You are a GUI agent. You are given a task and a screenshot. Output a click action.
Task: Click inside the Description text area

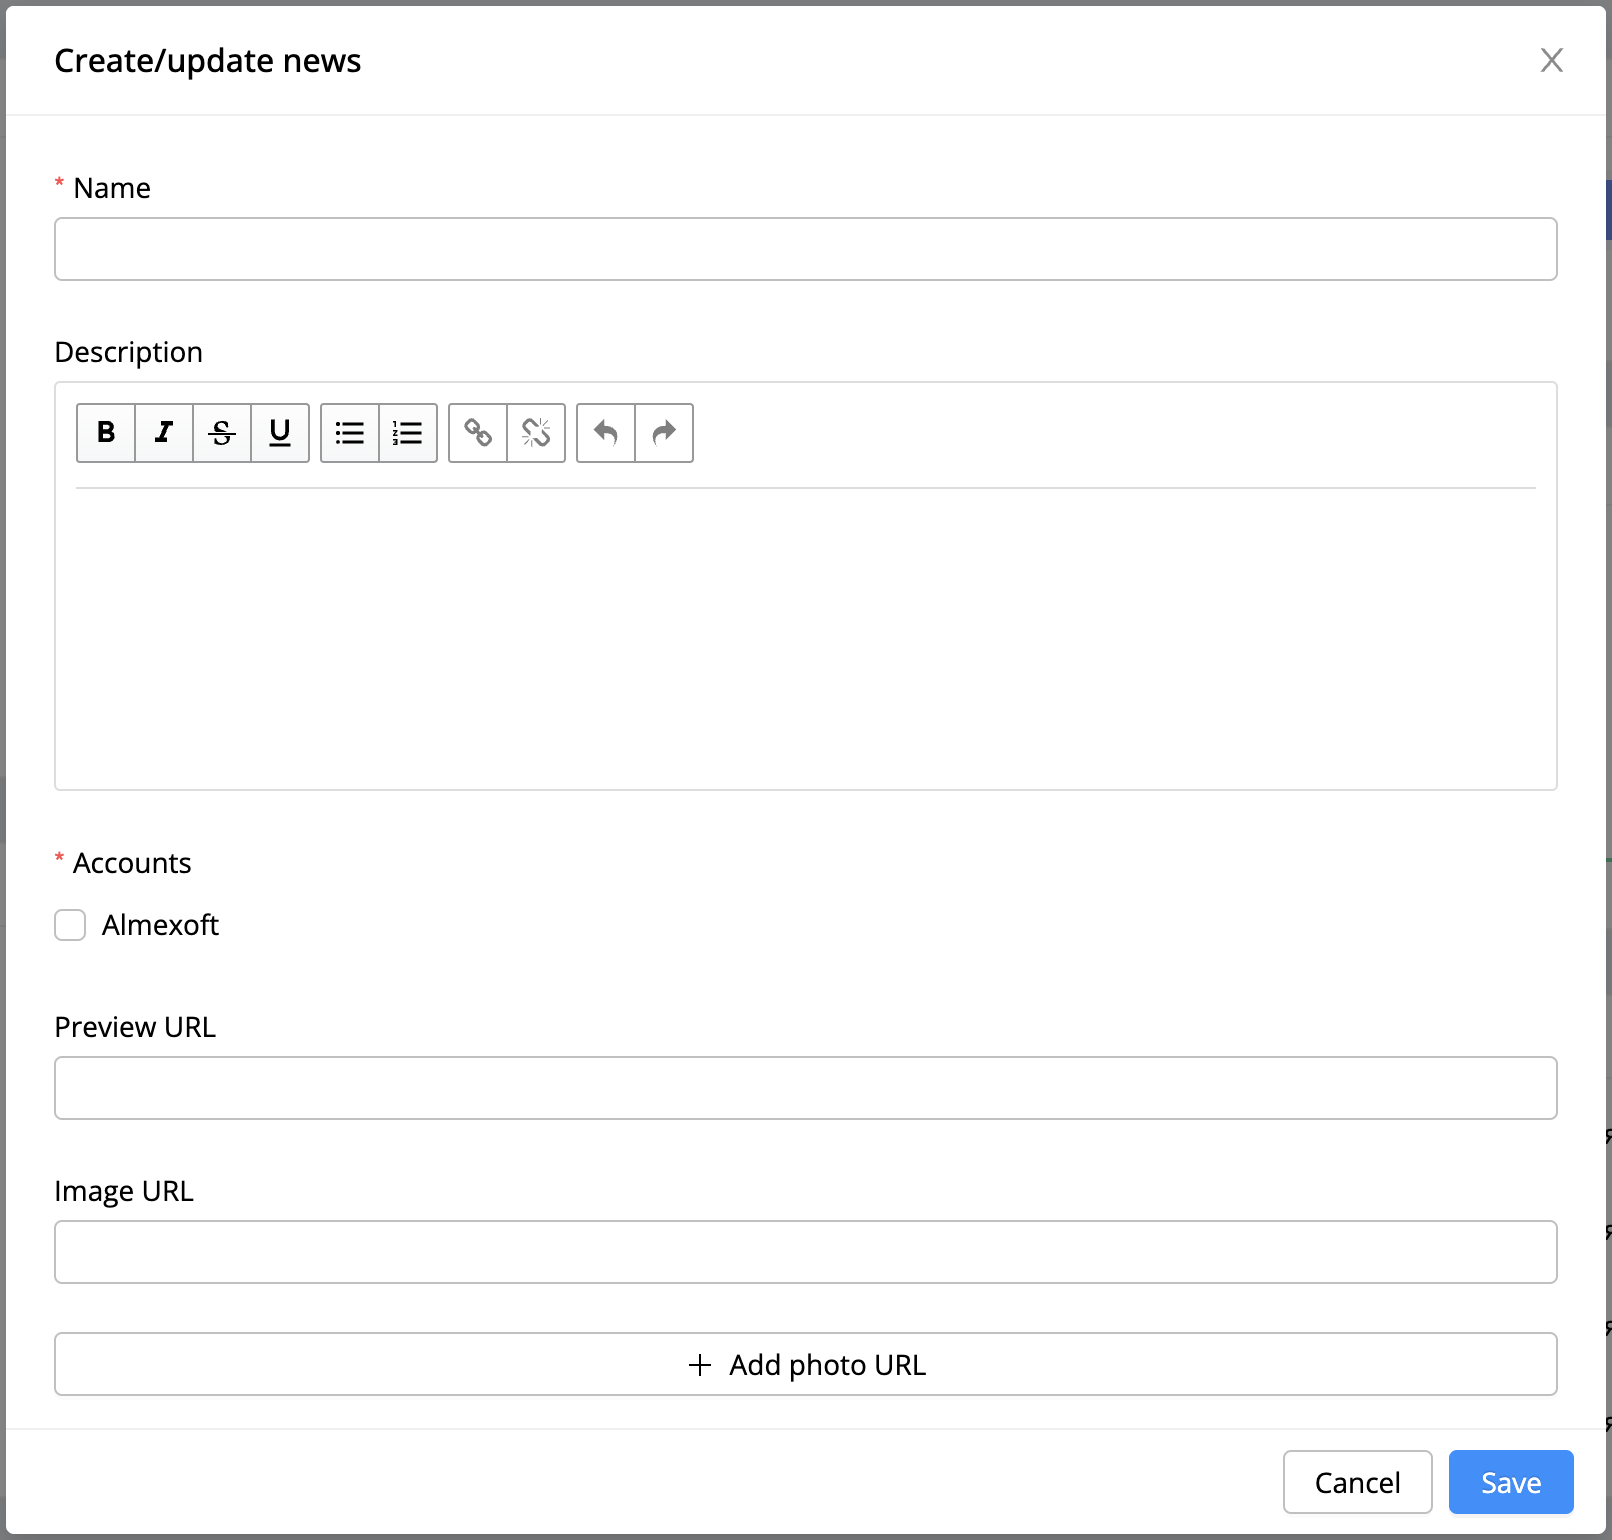pos(806,638)
